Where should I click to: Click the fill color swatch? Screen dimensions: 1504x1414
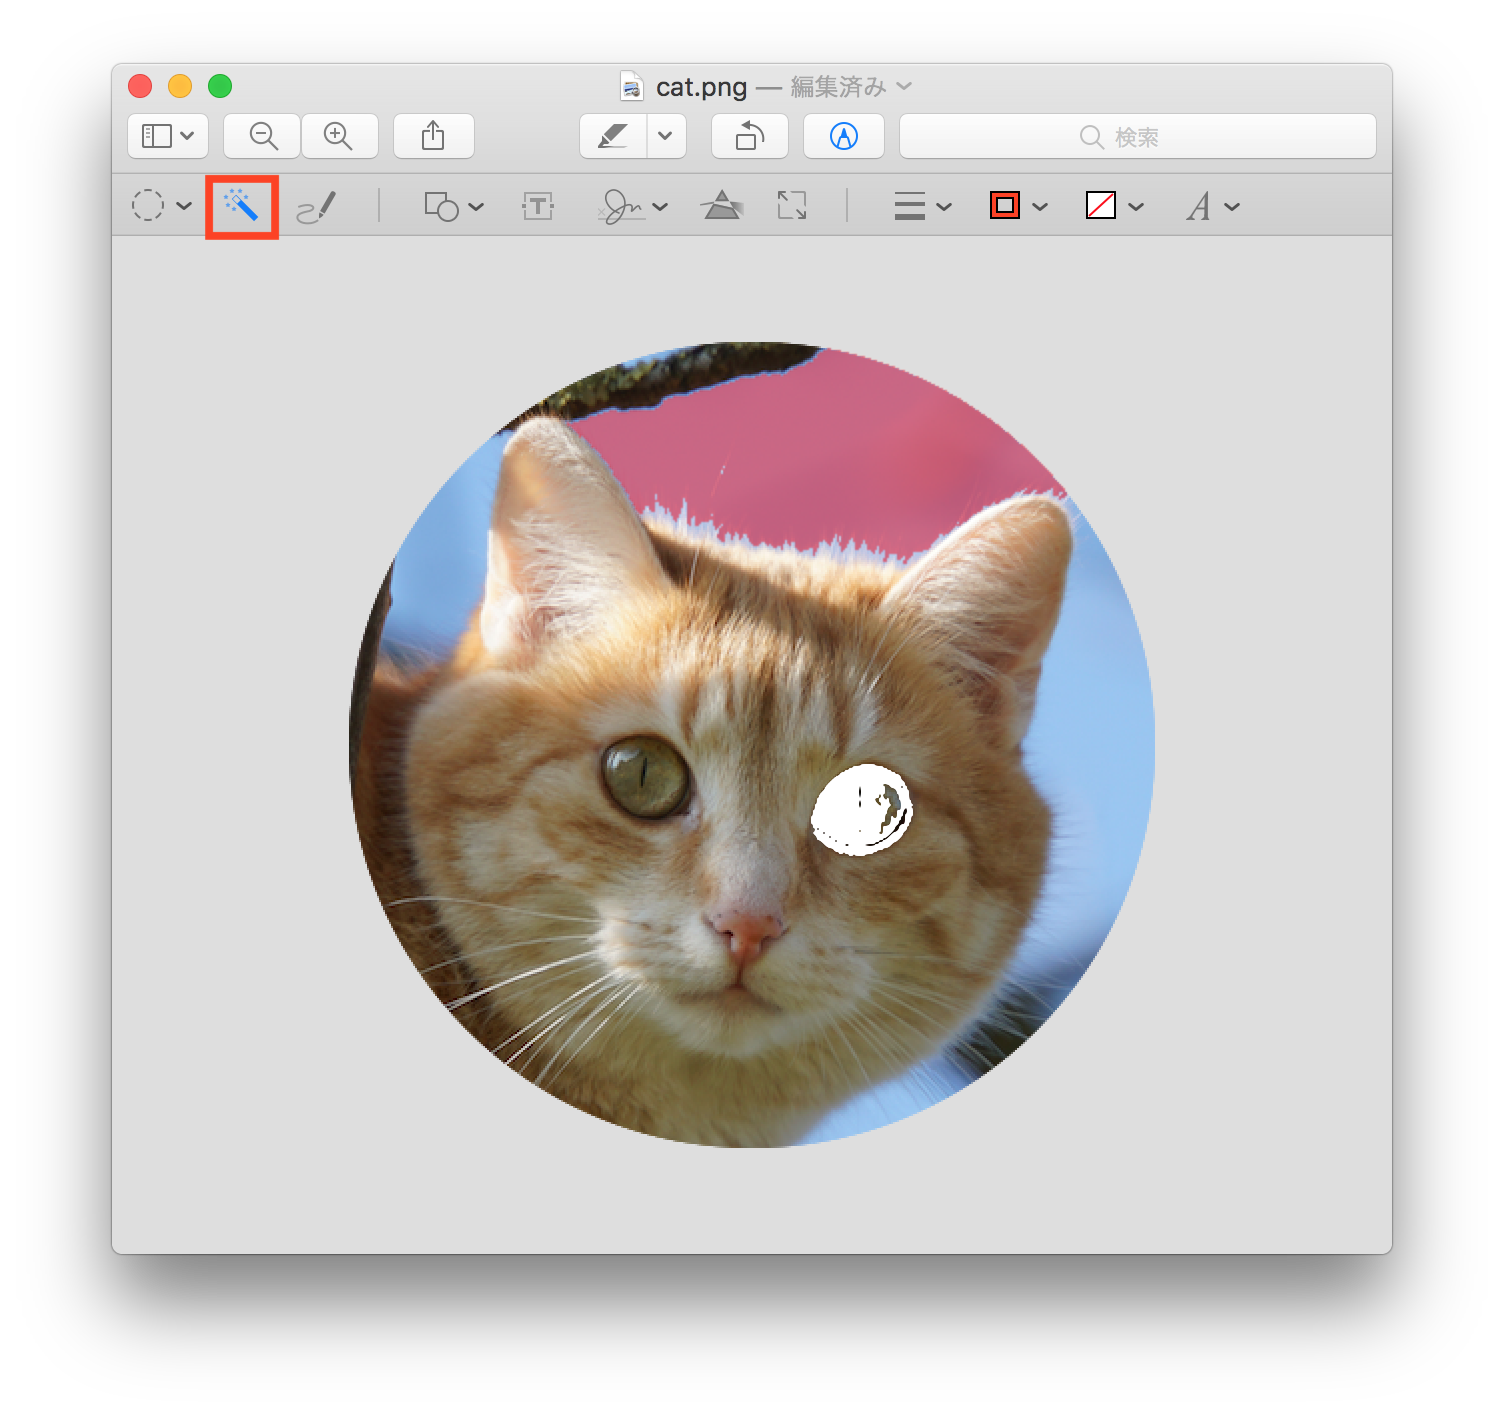click(1101, 206)
